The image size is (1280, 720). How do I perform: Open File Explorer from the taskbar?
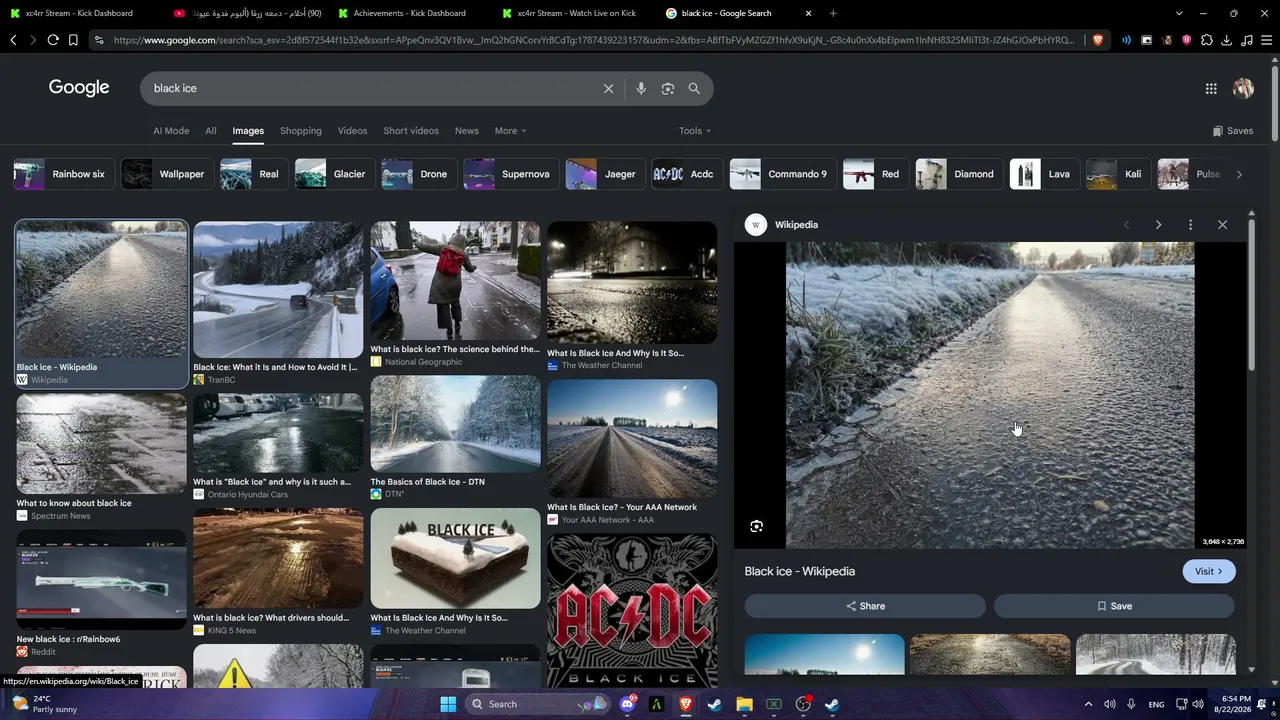pos(744,704)
